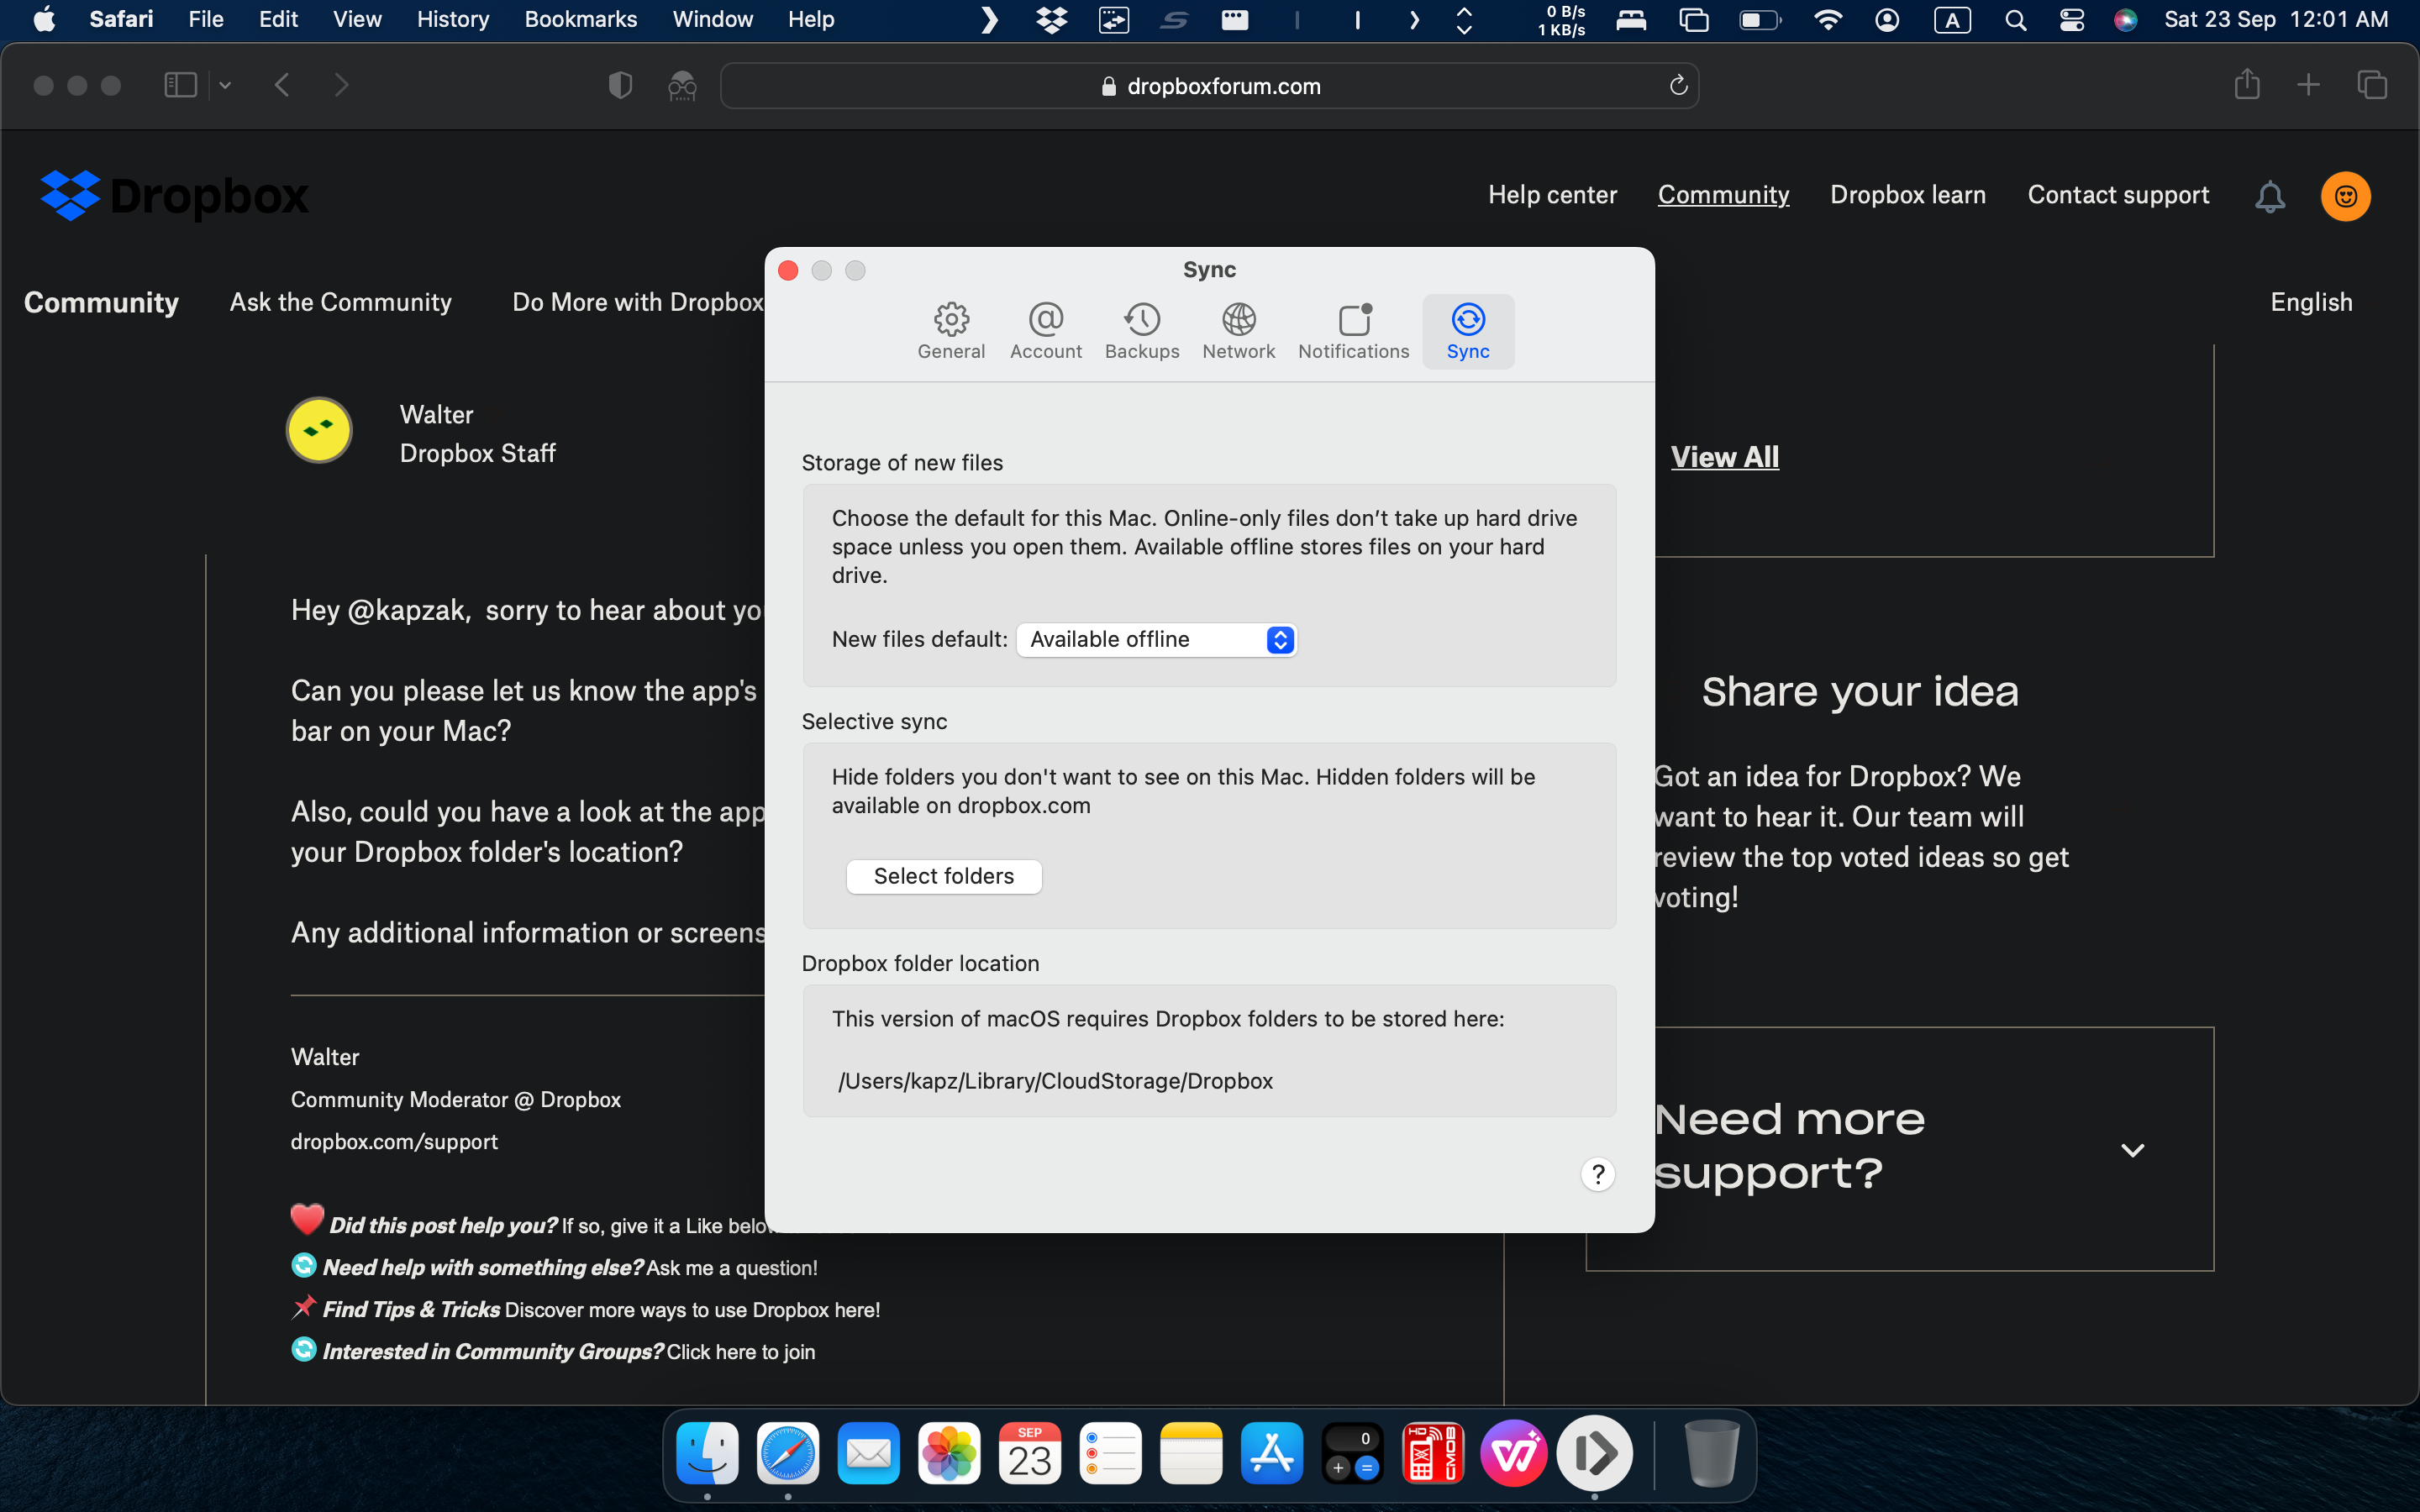Click the Select folders button
This screenshot has width=2420, height=1512.
(x=943, y=876)
